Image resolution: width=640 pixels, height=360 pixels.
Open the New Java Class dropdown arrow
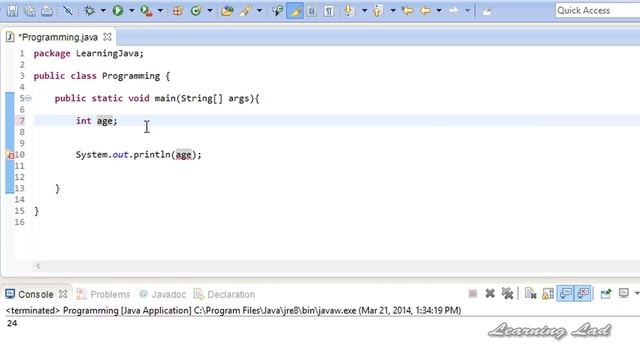tap(209, 11)
